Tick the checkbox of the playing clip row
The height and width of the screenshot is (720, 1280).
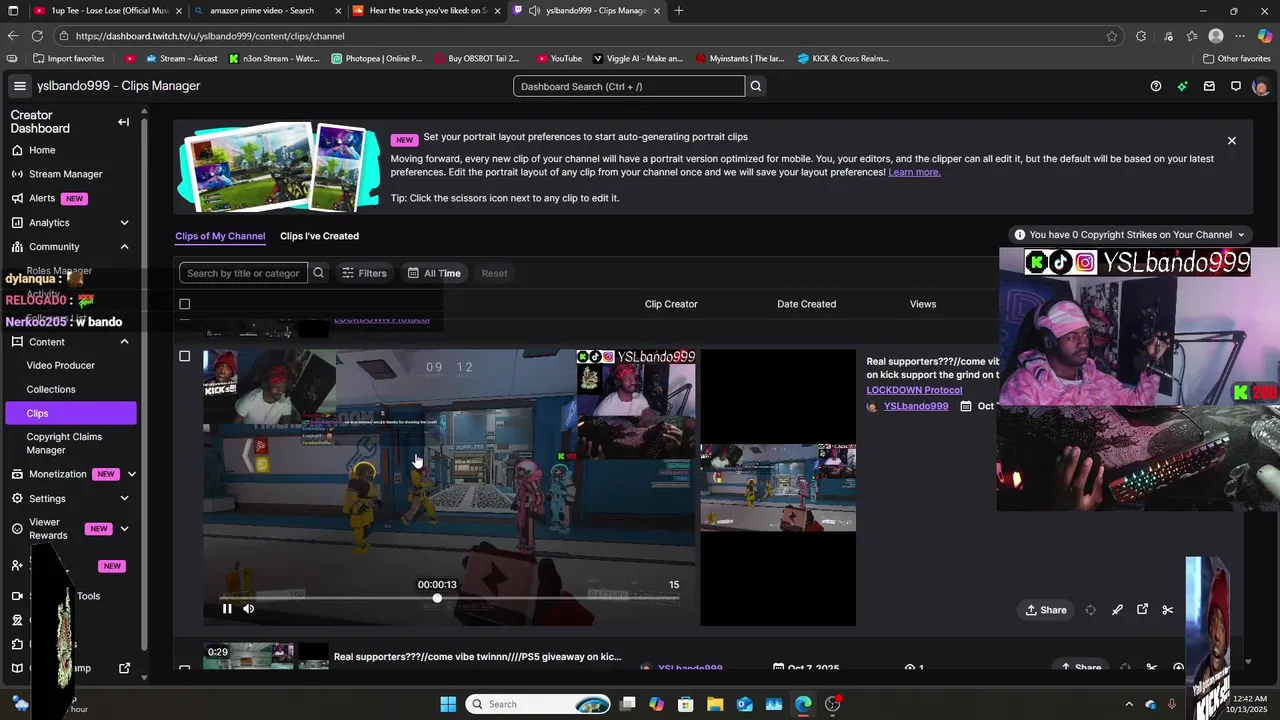coord(184,356)
